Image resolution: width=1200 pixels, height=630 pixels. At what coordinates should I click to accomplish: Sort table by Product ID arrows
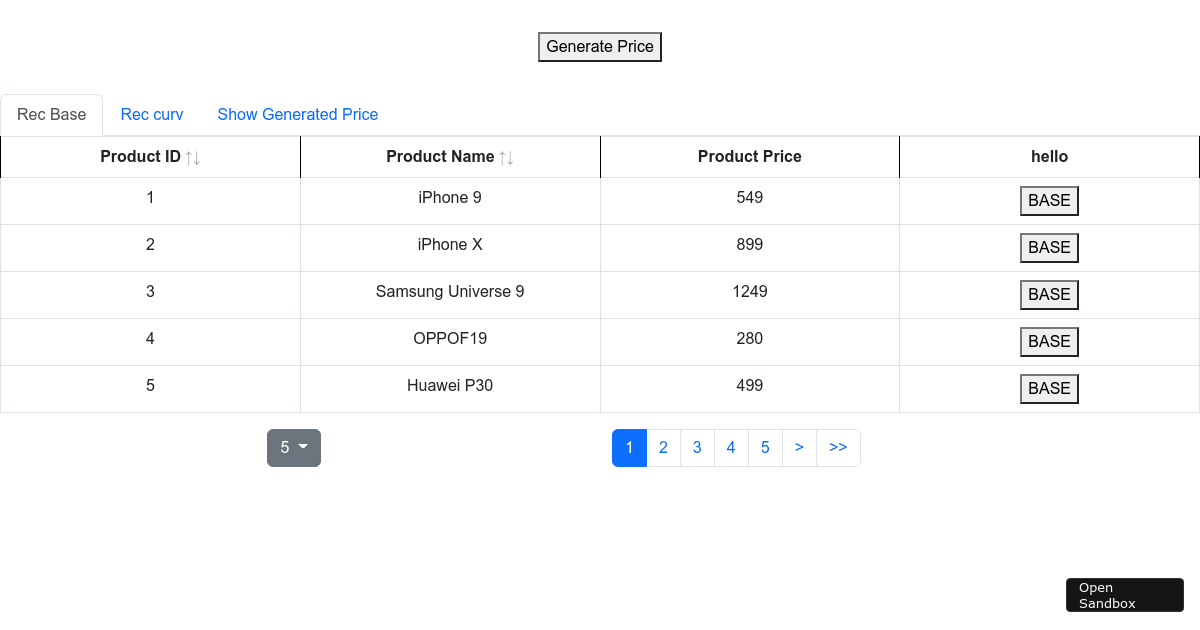(193, 158)
